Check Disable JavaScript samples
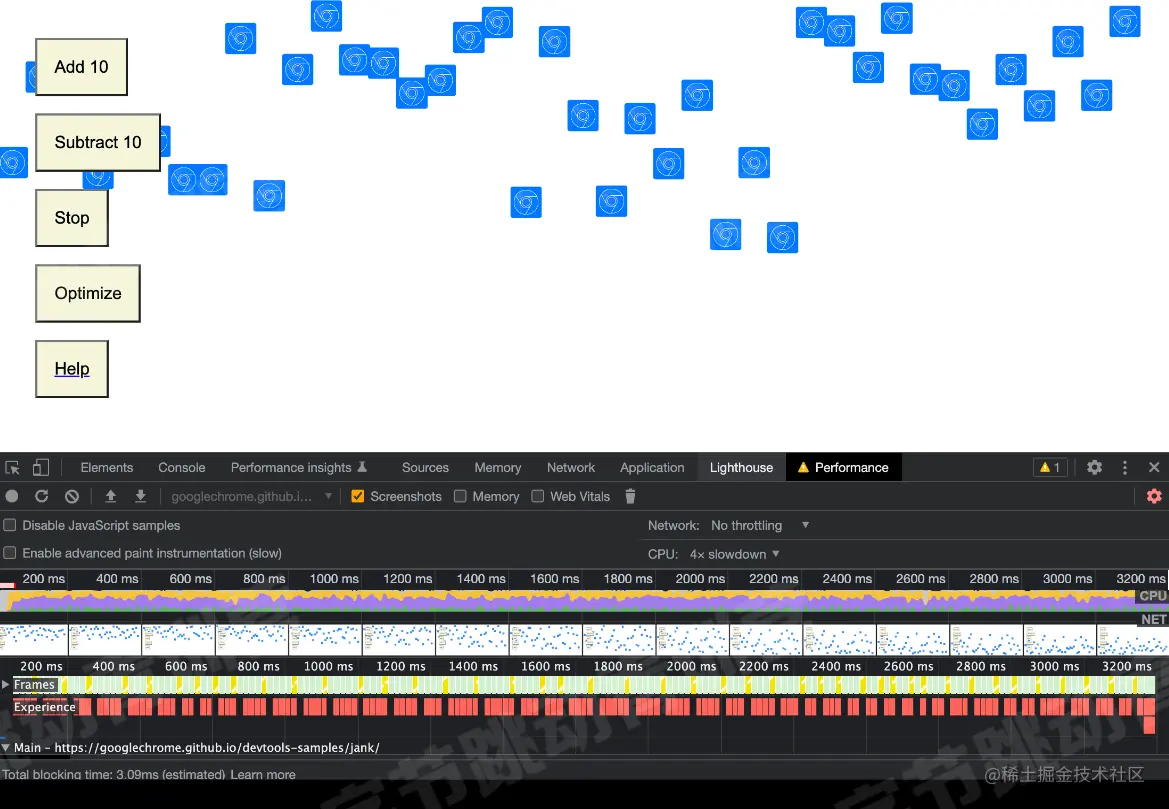 pos(10,526)
